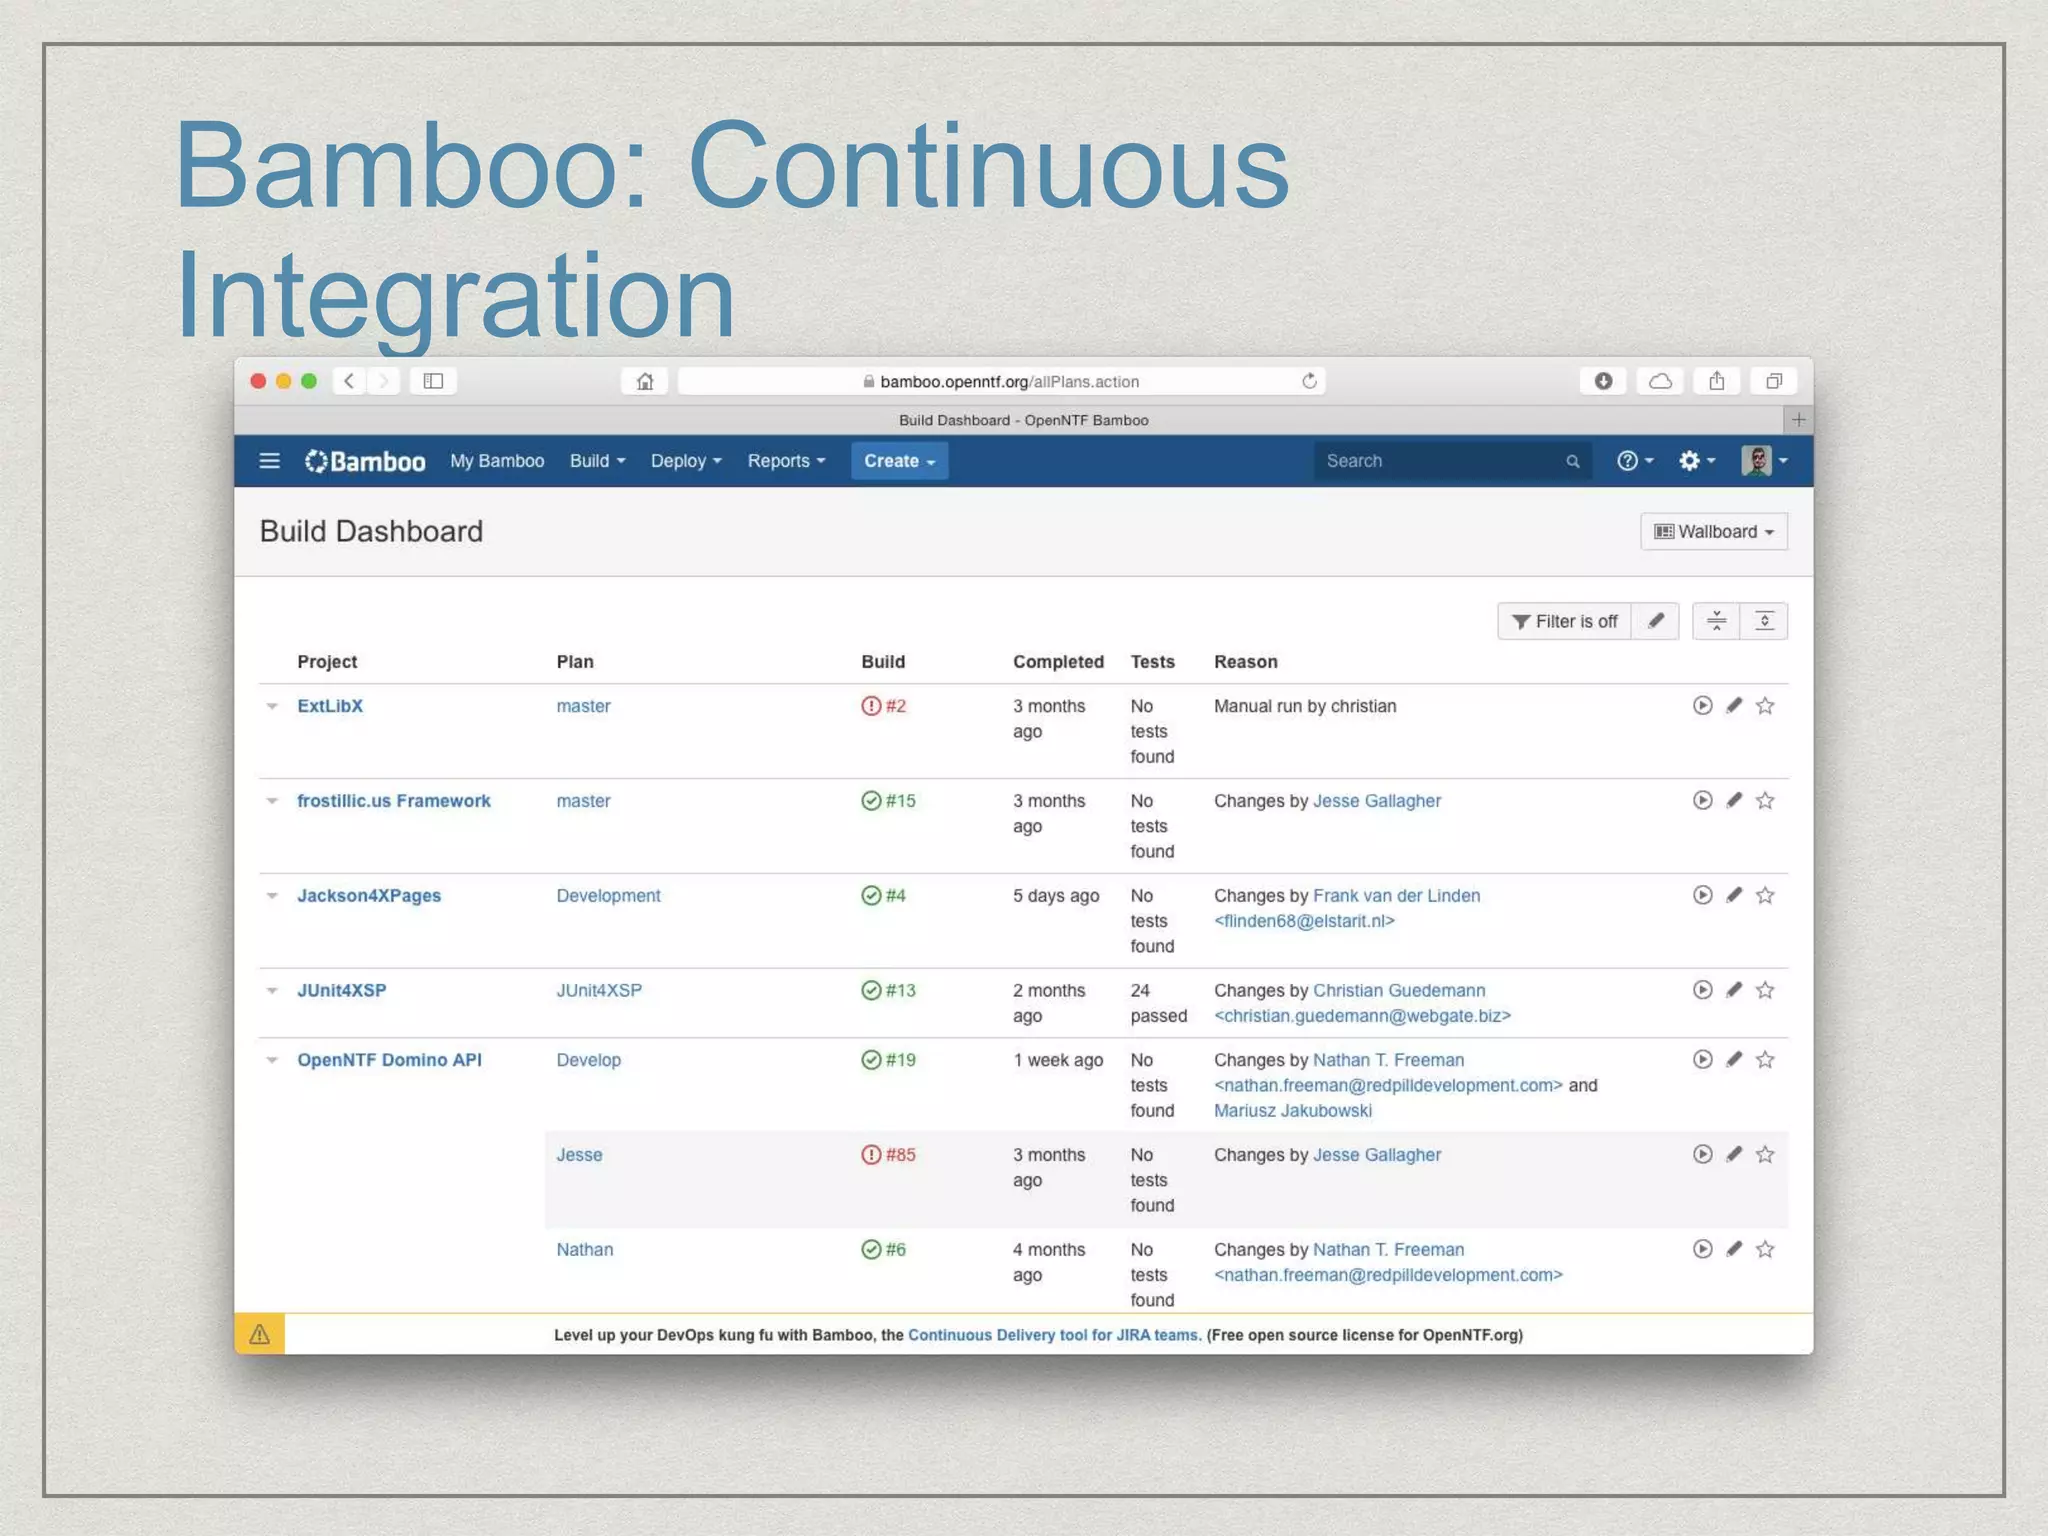The height and width of the screenshot is (1536, 2048).
Task: Open failed build #2
Action: click(883, 706)
